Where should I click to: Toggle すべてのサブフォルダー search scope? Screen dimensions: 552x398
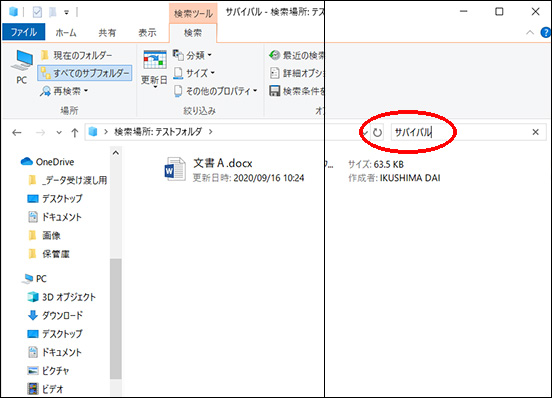[85, 73]
